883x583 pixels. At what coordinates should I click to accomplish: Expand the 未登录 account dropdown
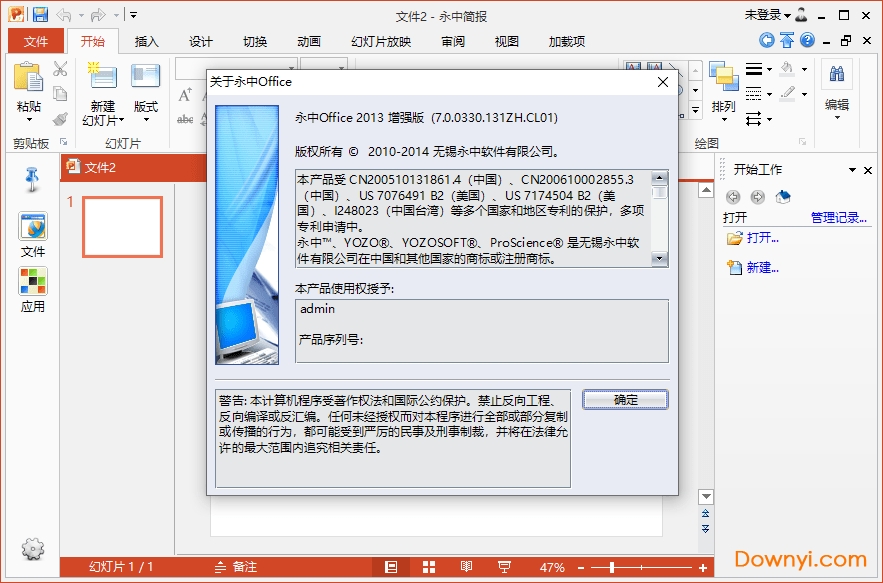787,16
